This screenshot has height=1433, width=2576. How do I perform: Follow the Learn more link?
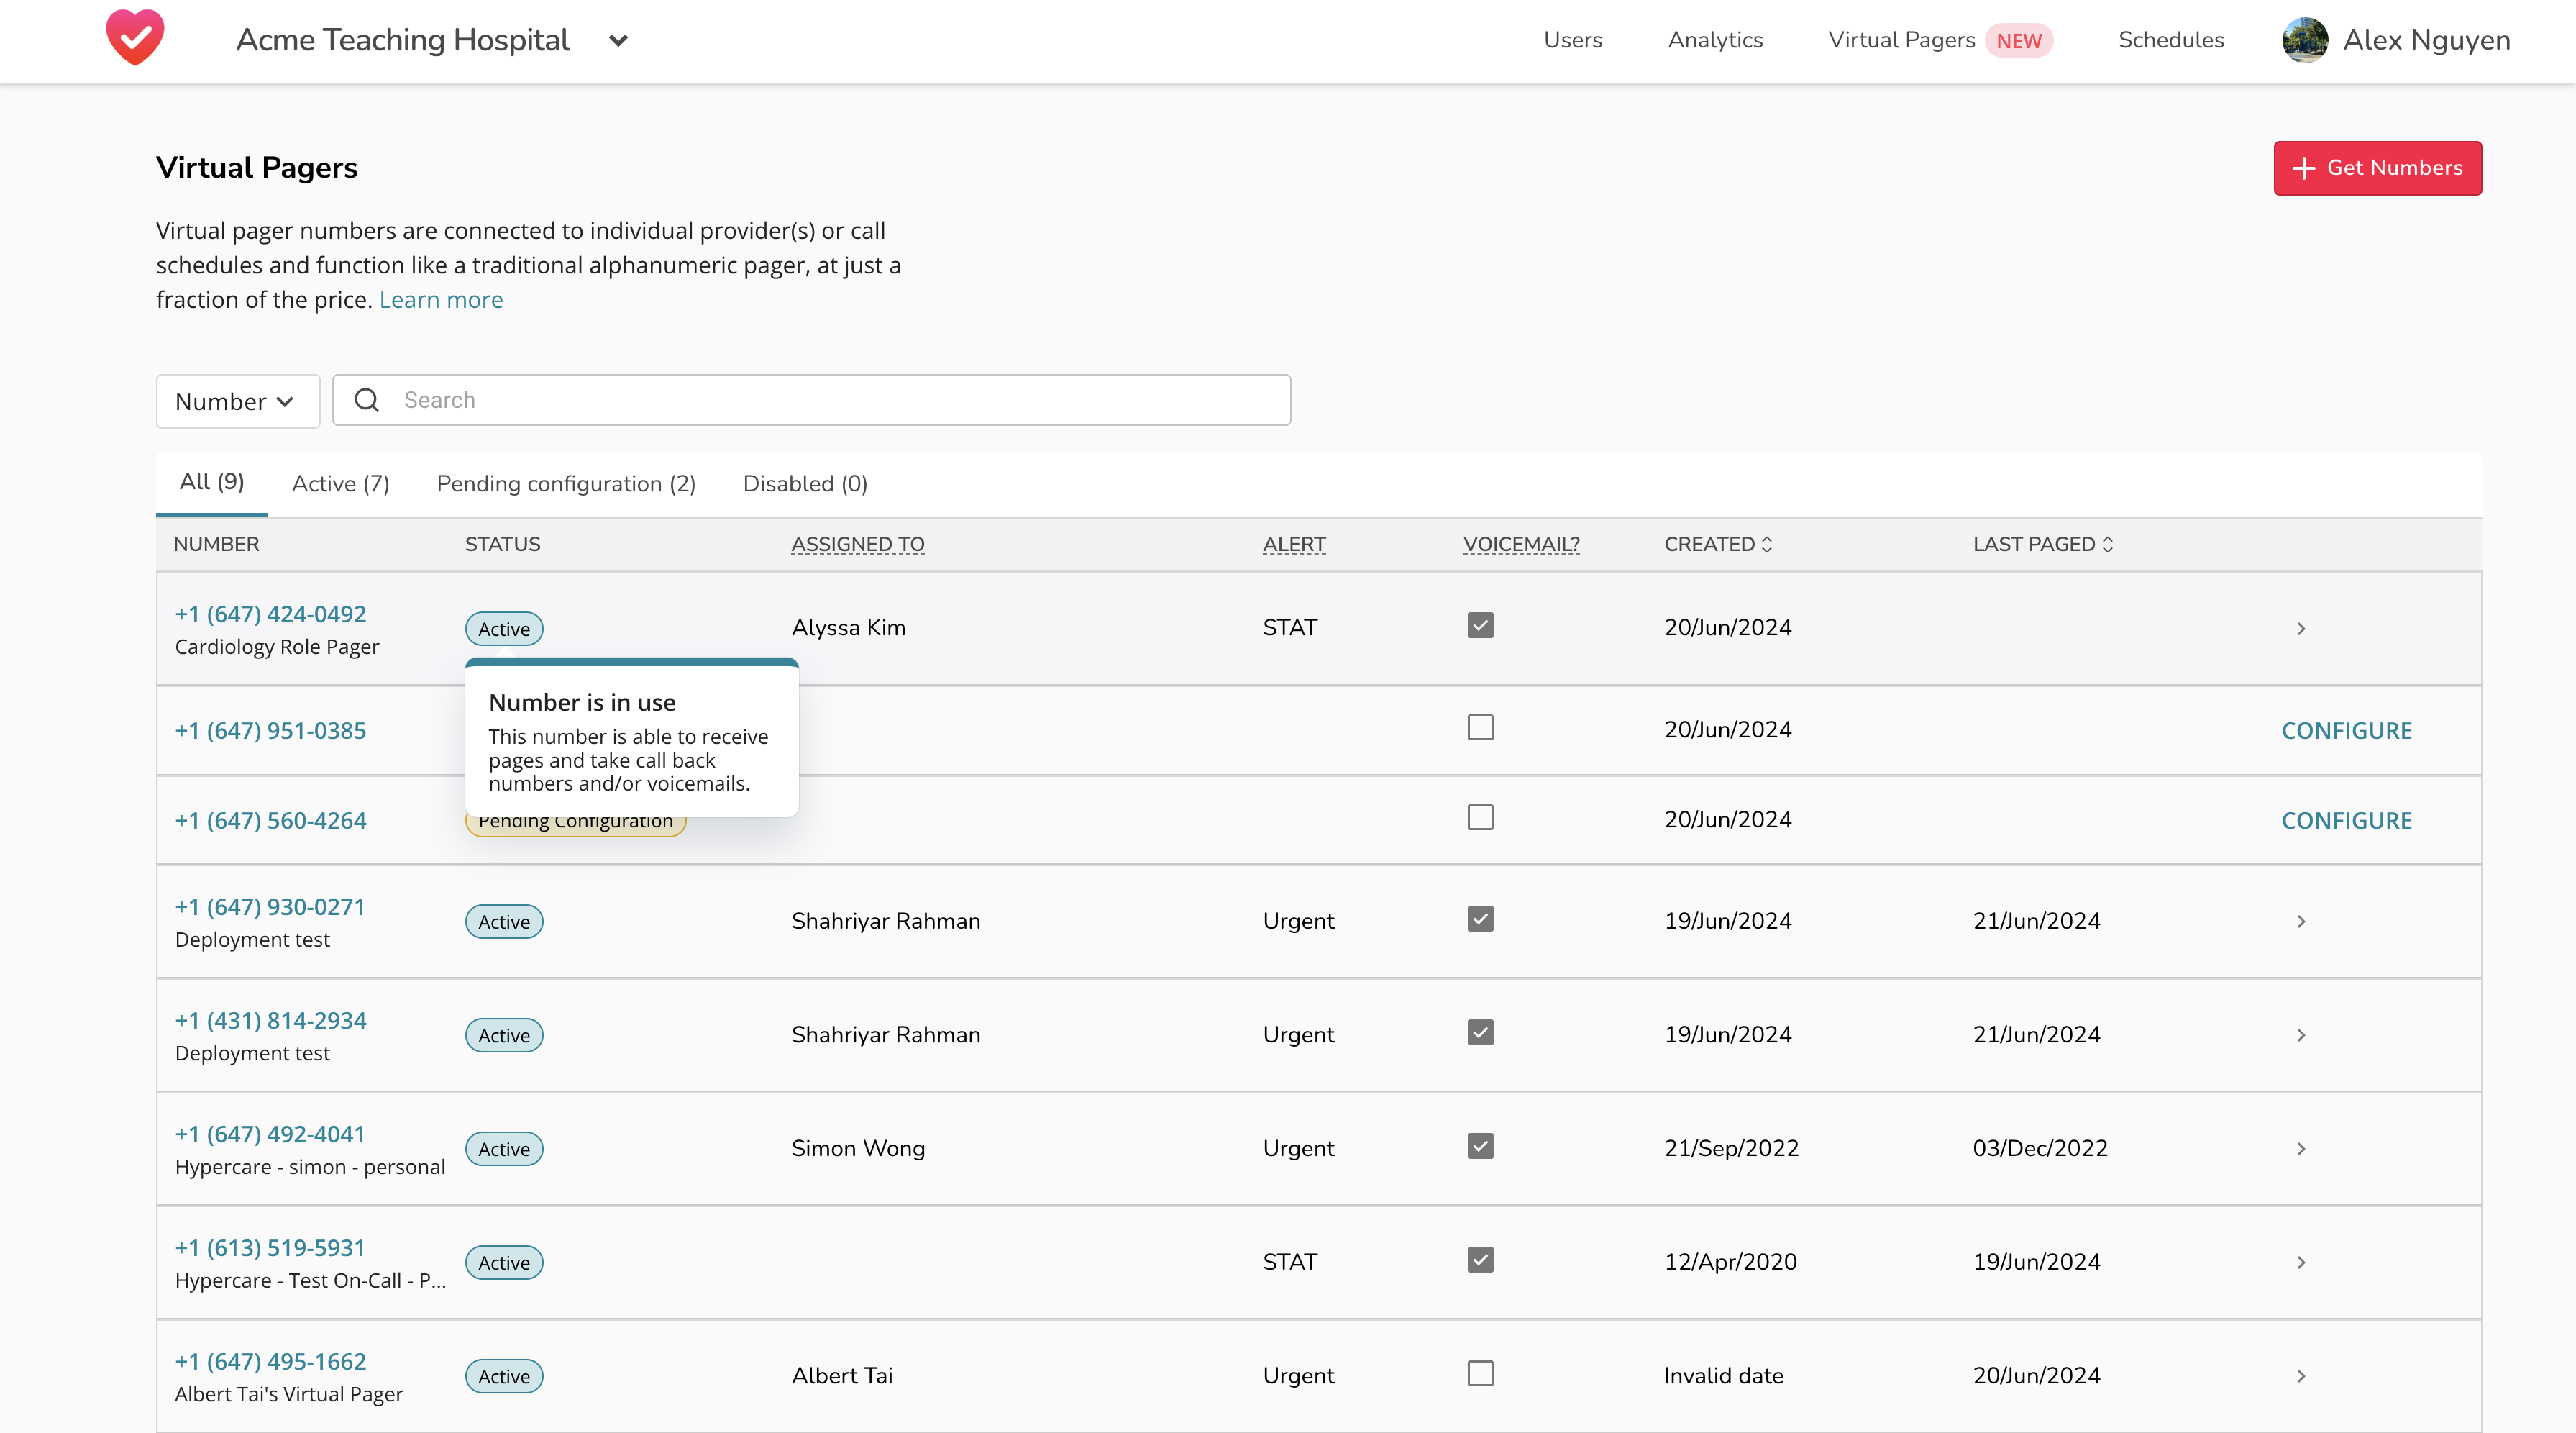[x=441, y=300]
